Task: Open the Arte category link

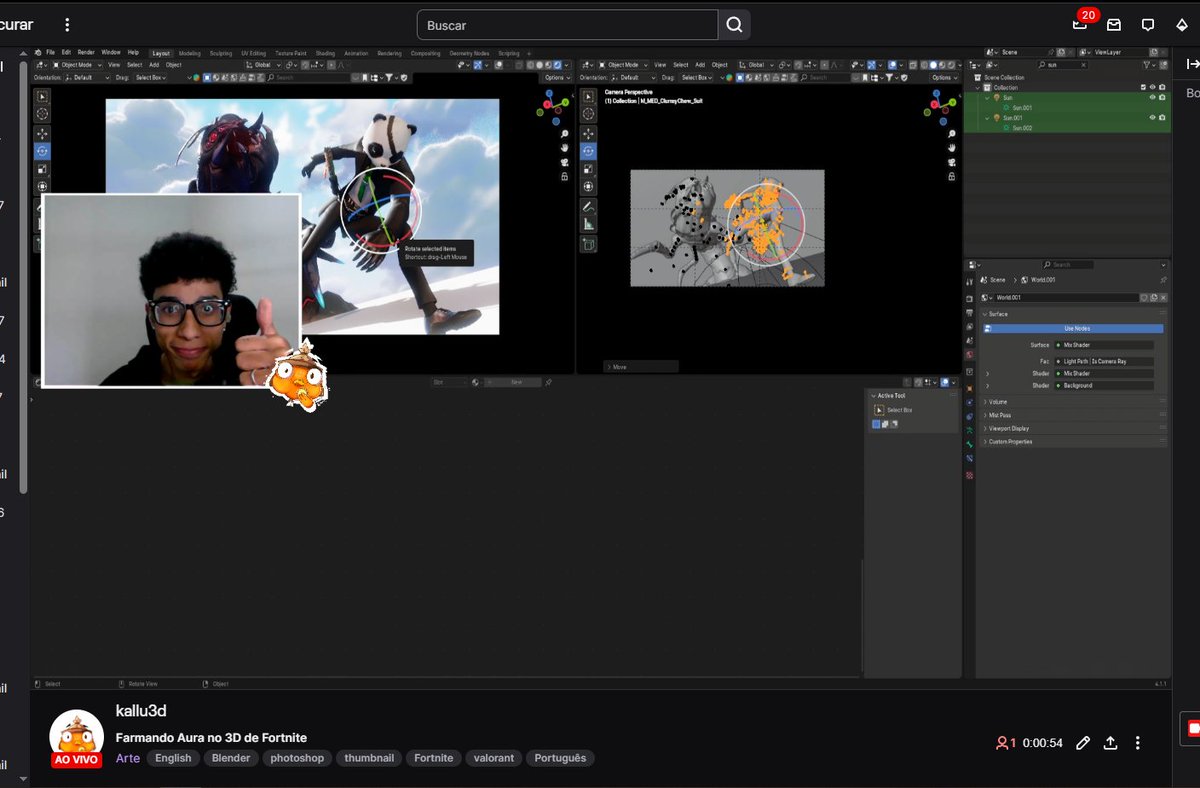Action: point(128,758)
